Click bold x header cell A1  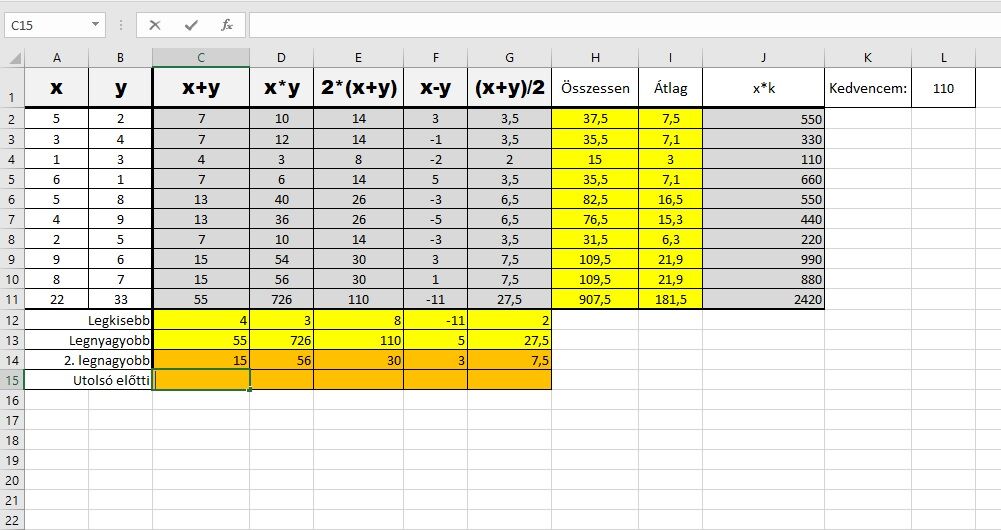(x=56, y=88)
